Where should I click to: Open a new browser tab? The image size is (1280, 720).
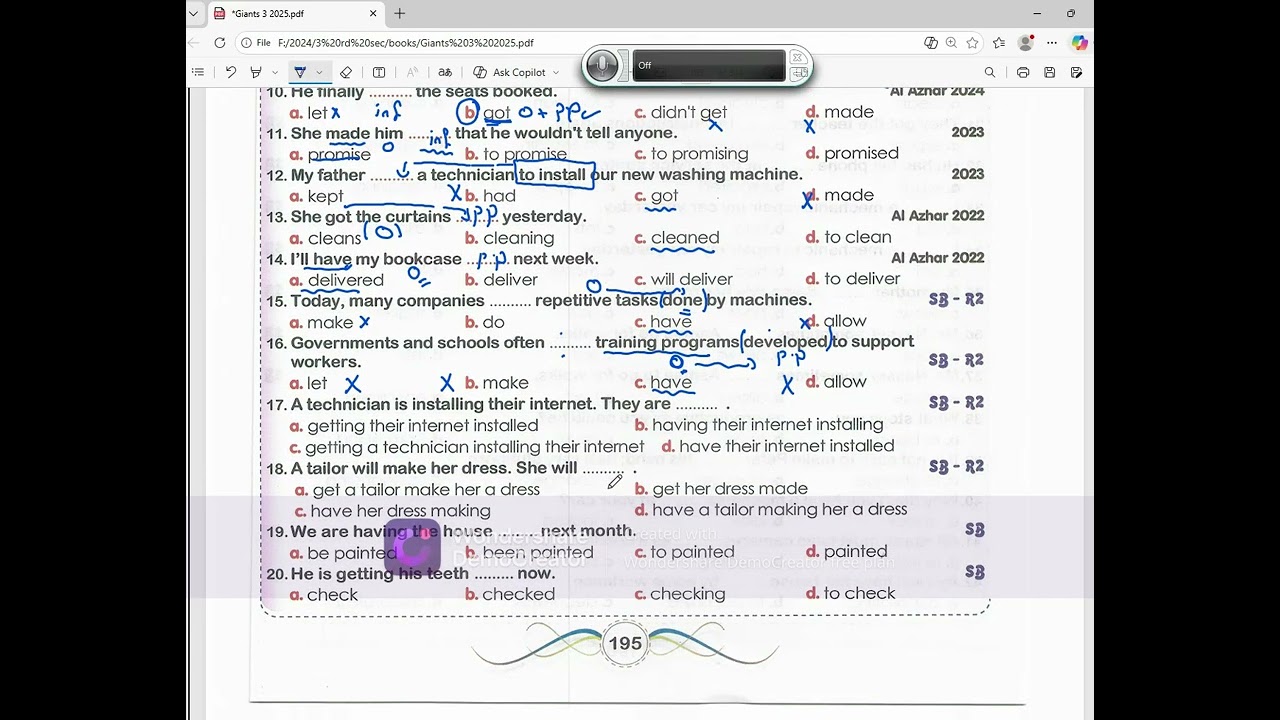[x=400, y=14]
